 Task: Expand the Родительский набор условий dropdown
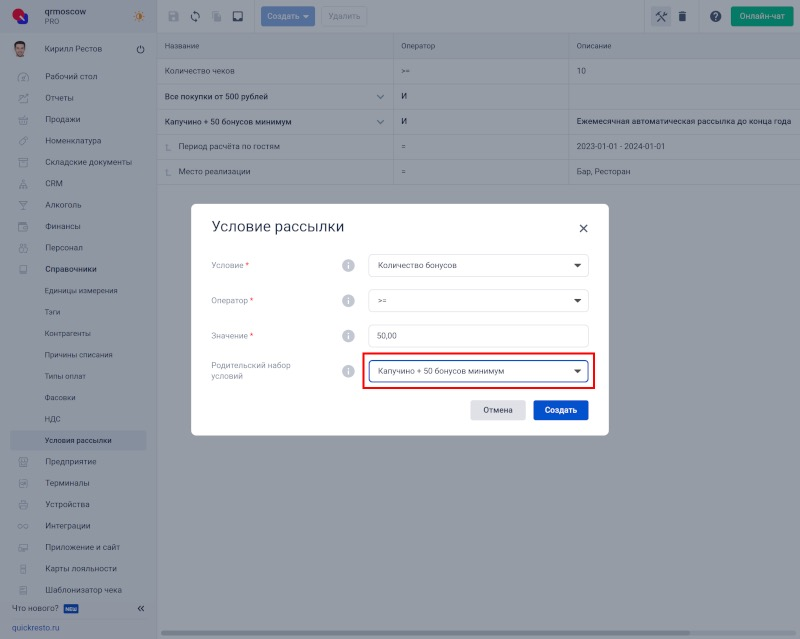tap(478, 371)
